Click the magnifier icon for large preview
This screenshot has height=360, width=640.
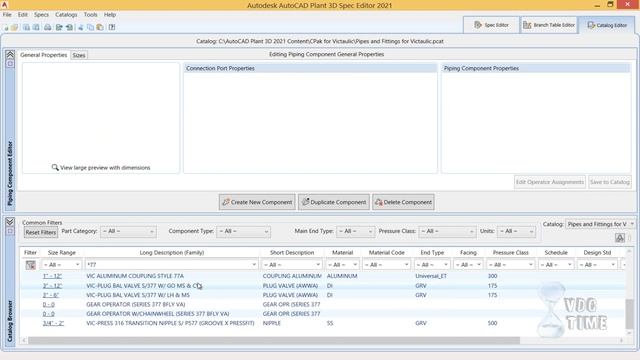pos(55,167)
